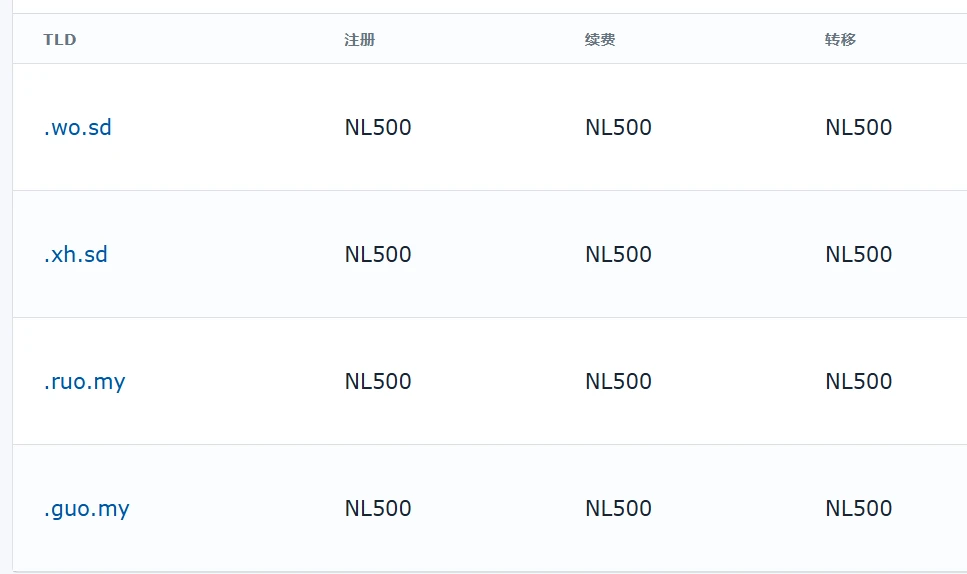Click the 续费 column header
The width and height of the screenshot is (967, 574).
click(x=600, y=40)
